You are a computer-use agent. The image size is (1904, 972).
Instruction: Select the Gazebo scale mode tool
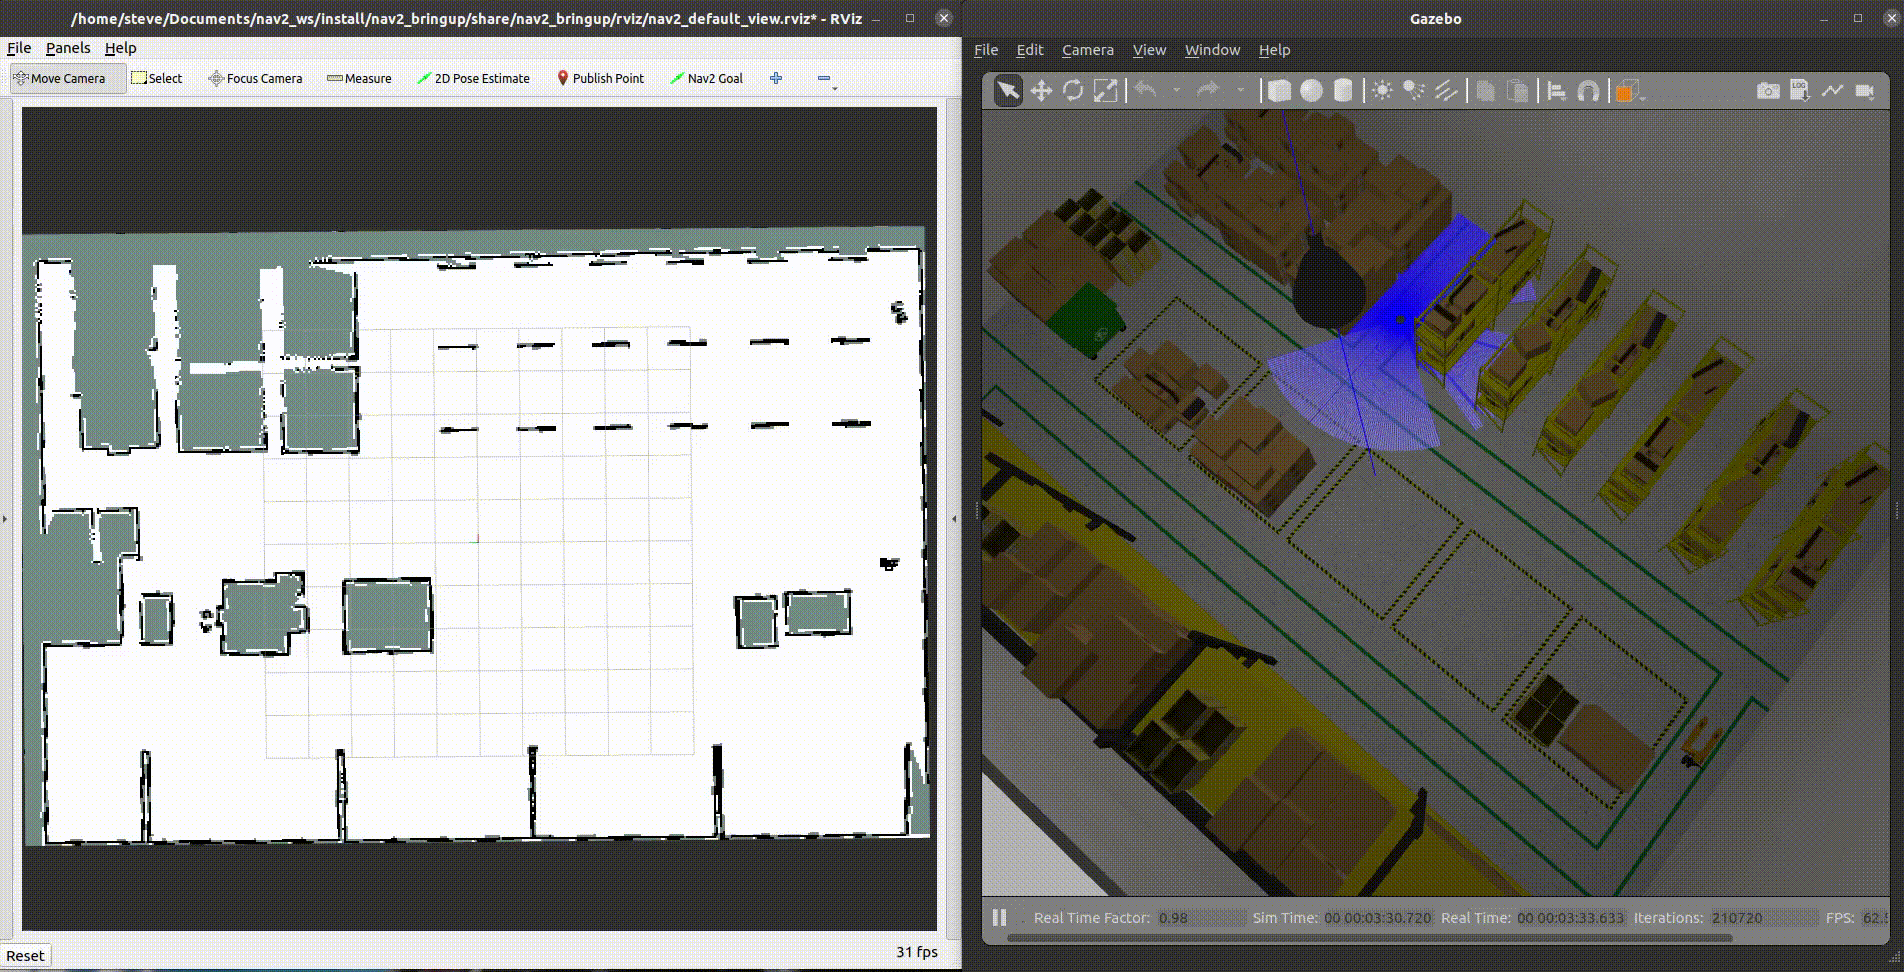point(1105,91)
